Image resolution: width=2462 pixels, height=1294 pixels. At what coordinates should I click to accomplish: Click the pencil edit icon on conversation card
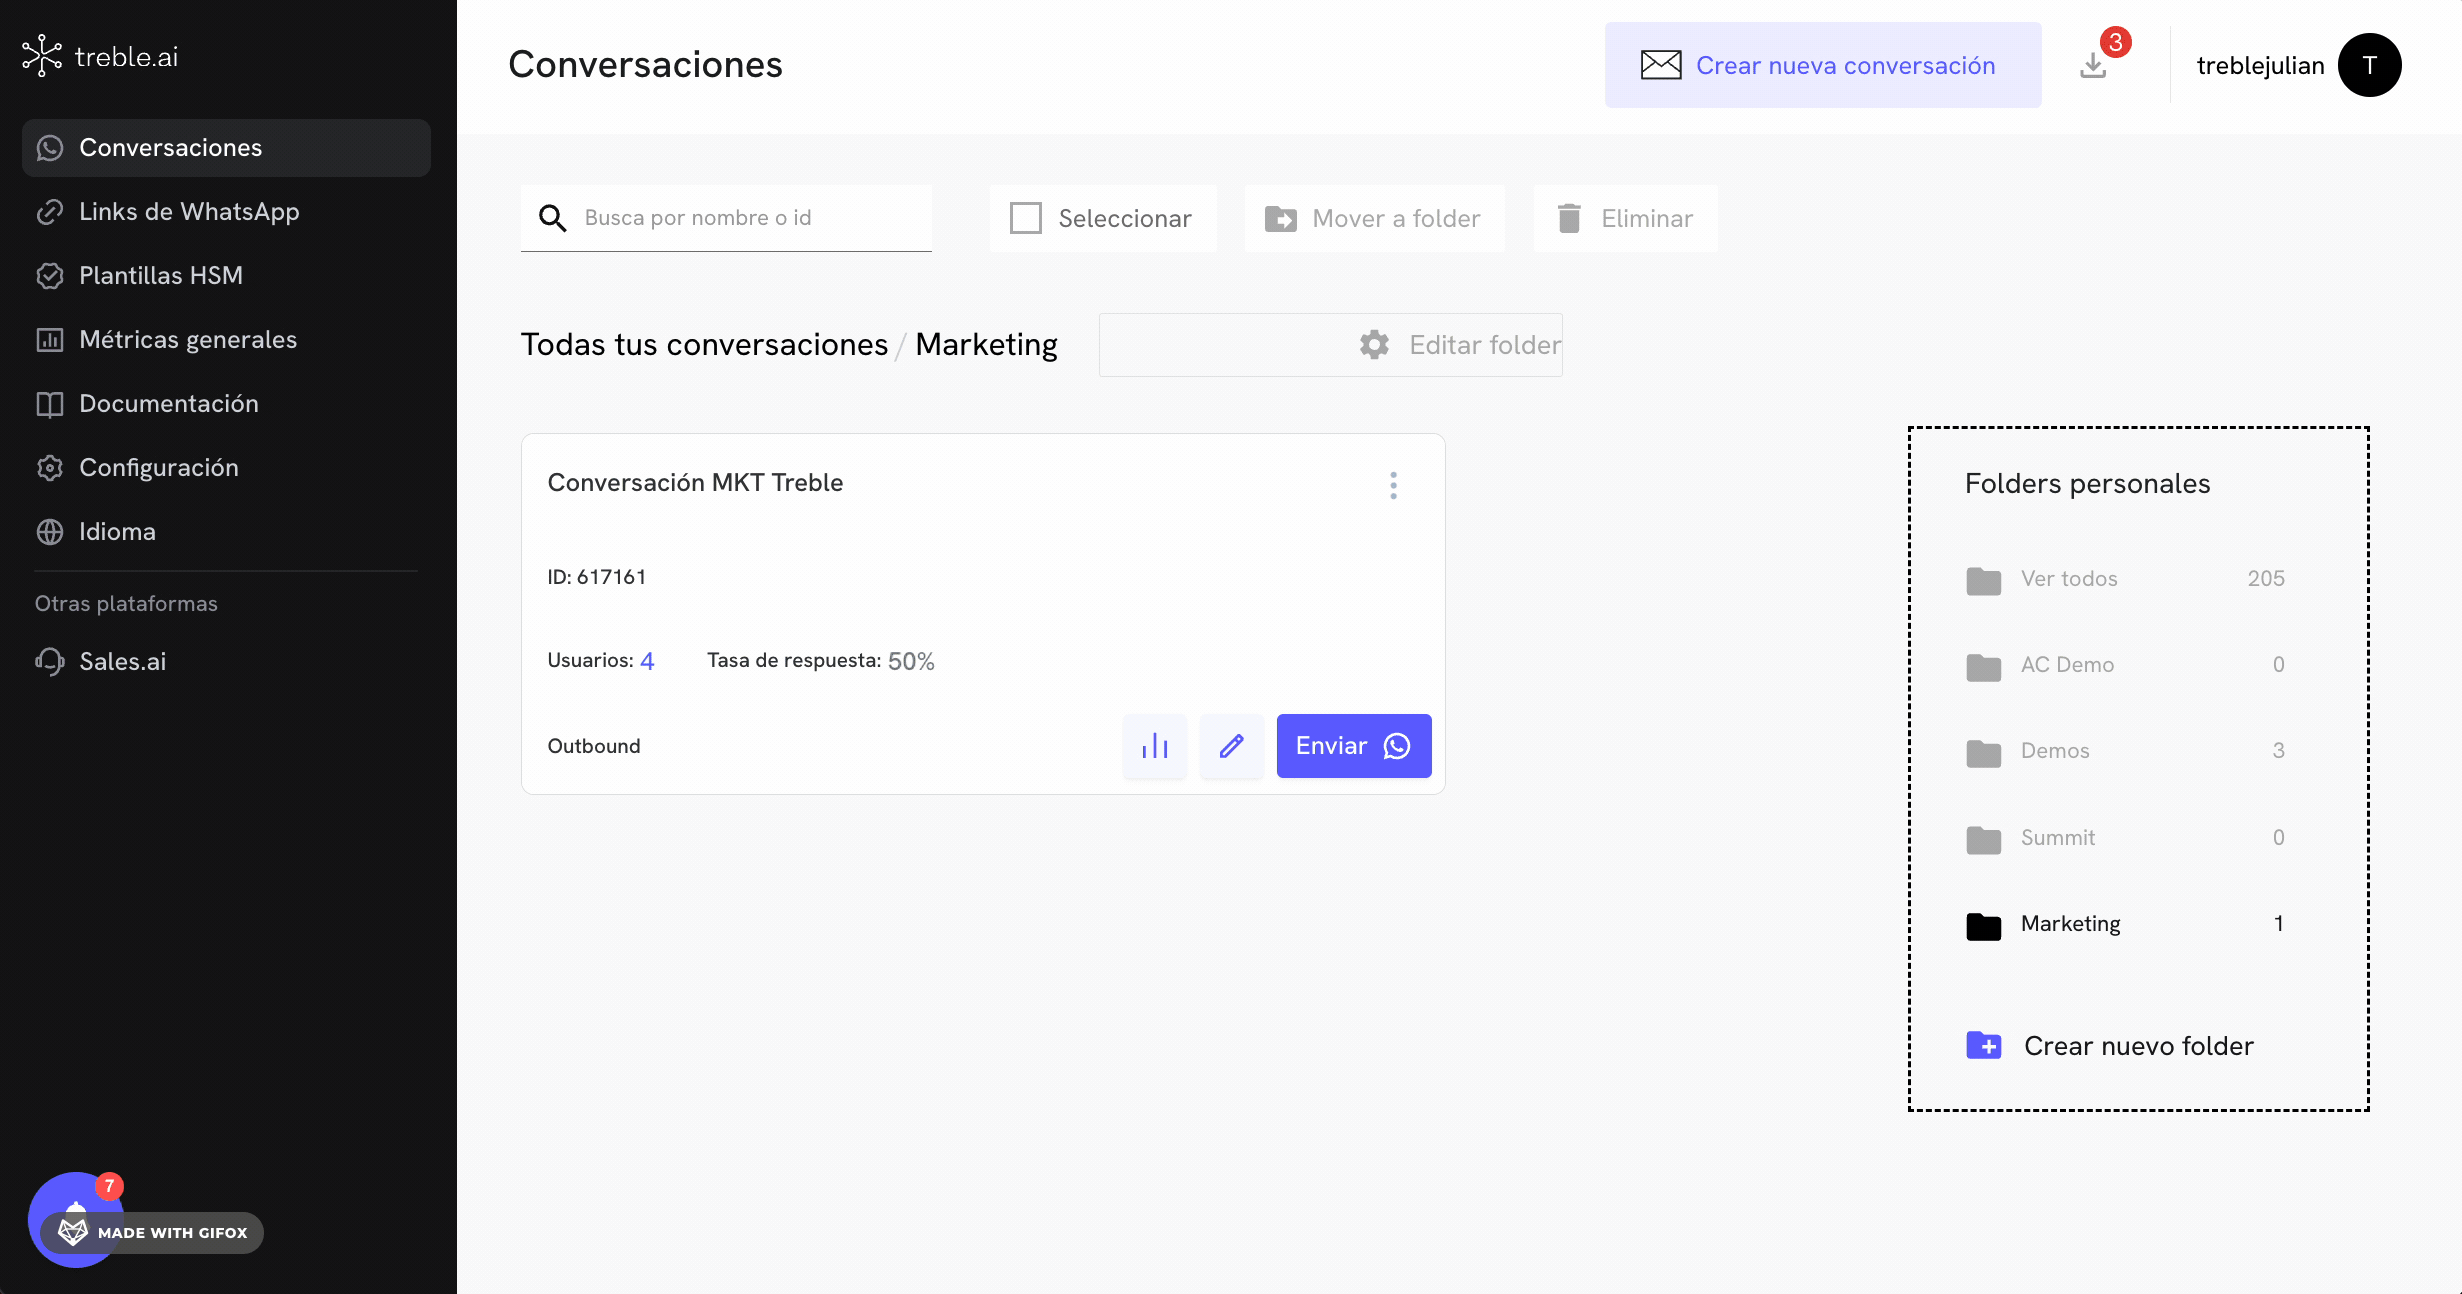click(x=1231, y=746)
